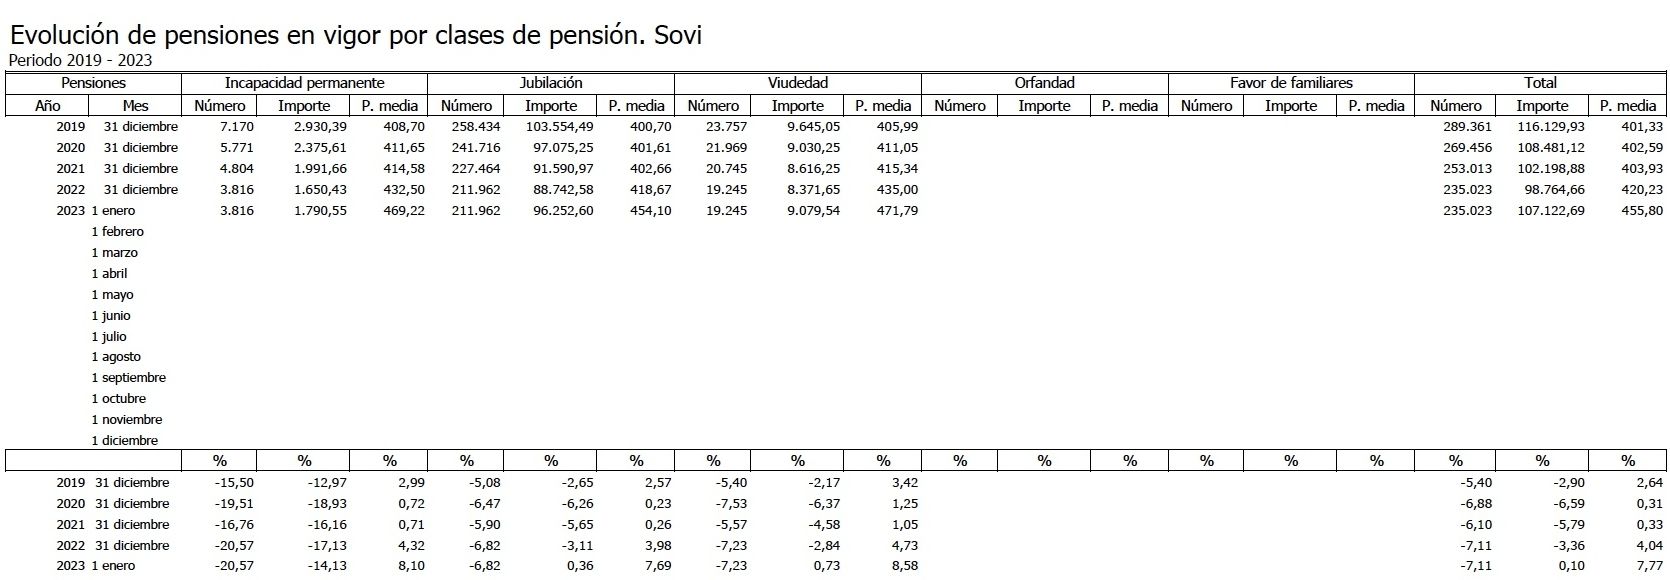1670x580 pixels.
Task: Select the 'Año' column header
Action: (x=47, y=105)
